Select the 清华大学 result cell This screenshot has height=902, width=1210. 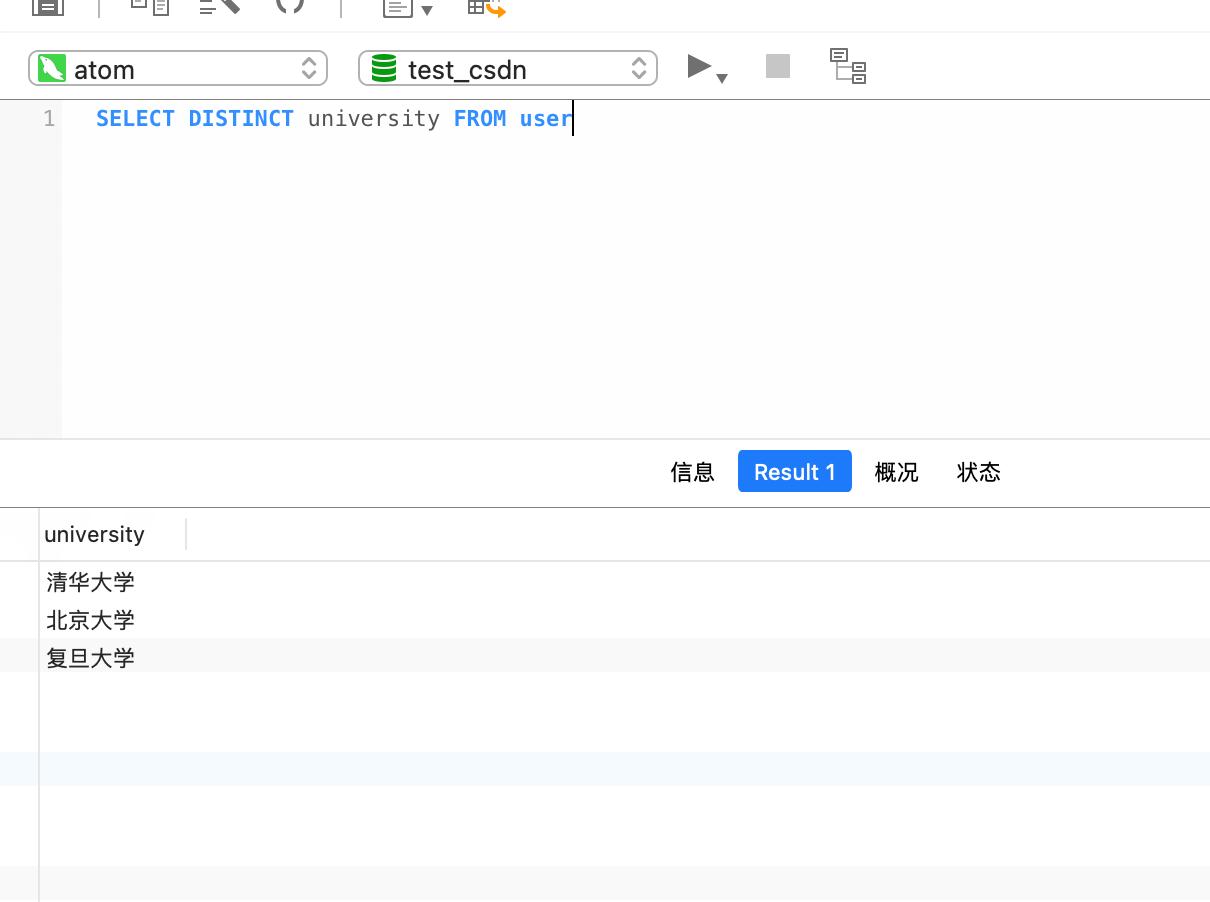coord(90,581)
